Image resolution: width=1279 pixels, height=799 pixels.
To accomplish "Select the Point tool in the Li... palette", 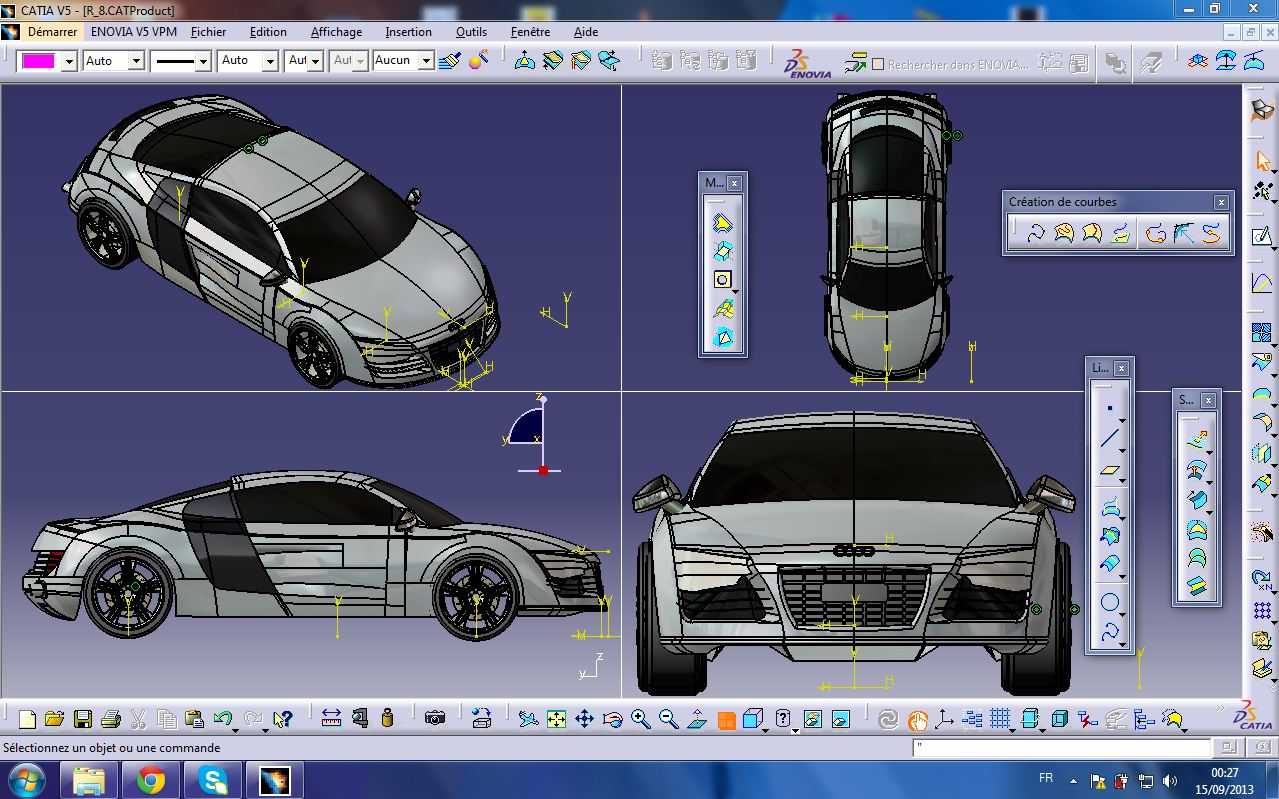I will coord(1109,408).
